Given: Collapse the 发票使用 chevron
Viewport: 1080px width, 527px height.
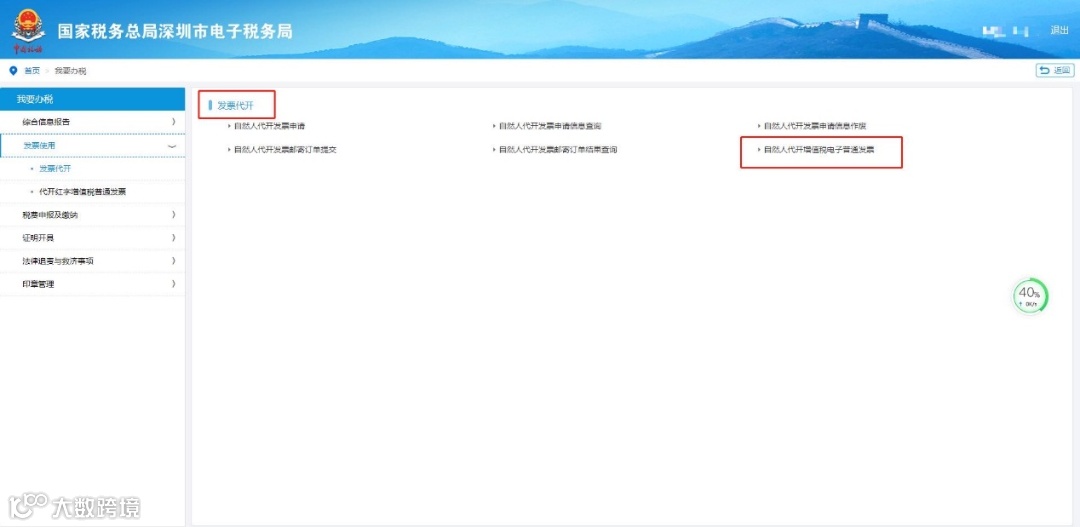Looking at the screenshot, I should click(172, 146).
